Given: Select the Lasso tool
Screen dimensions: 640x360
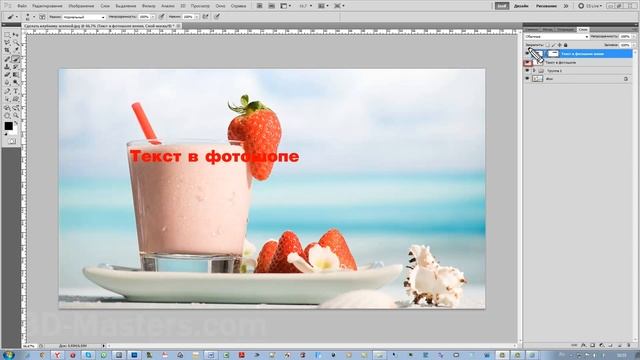Looking at the screenshot, I should tap(7, 43).
